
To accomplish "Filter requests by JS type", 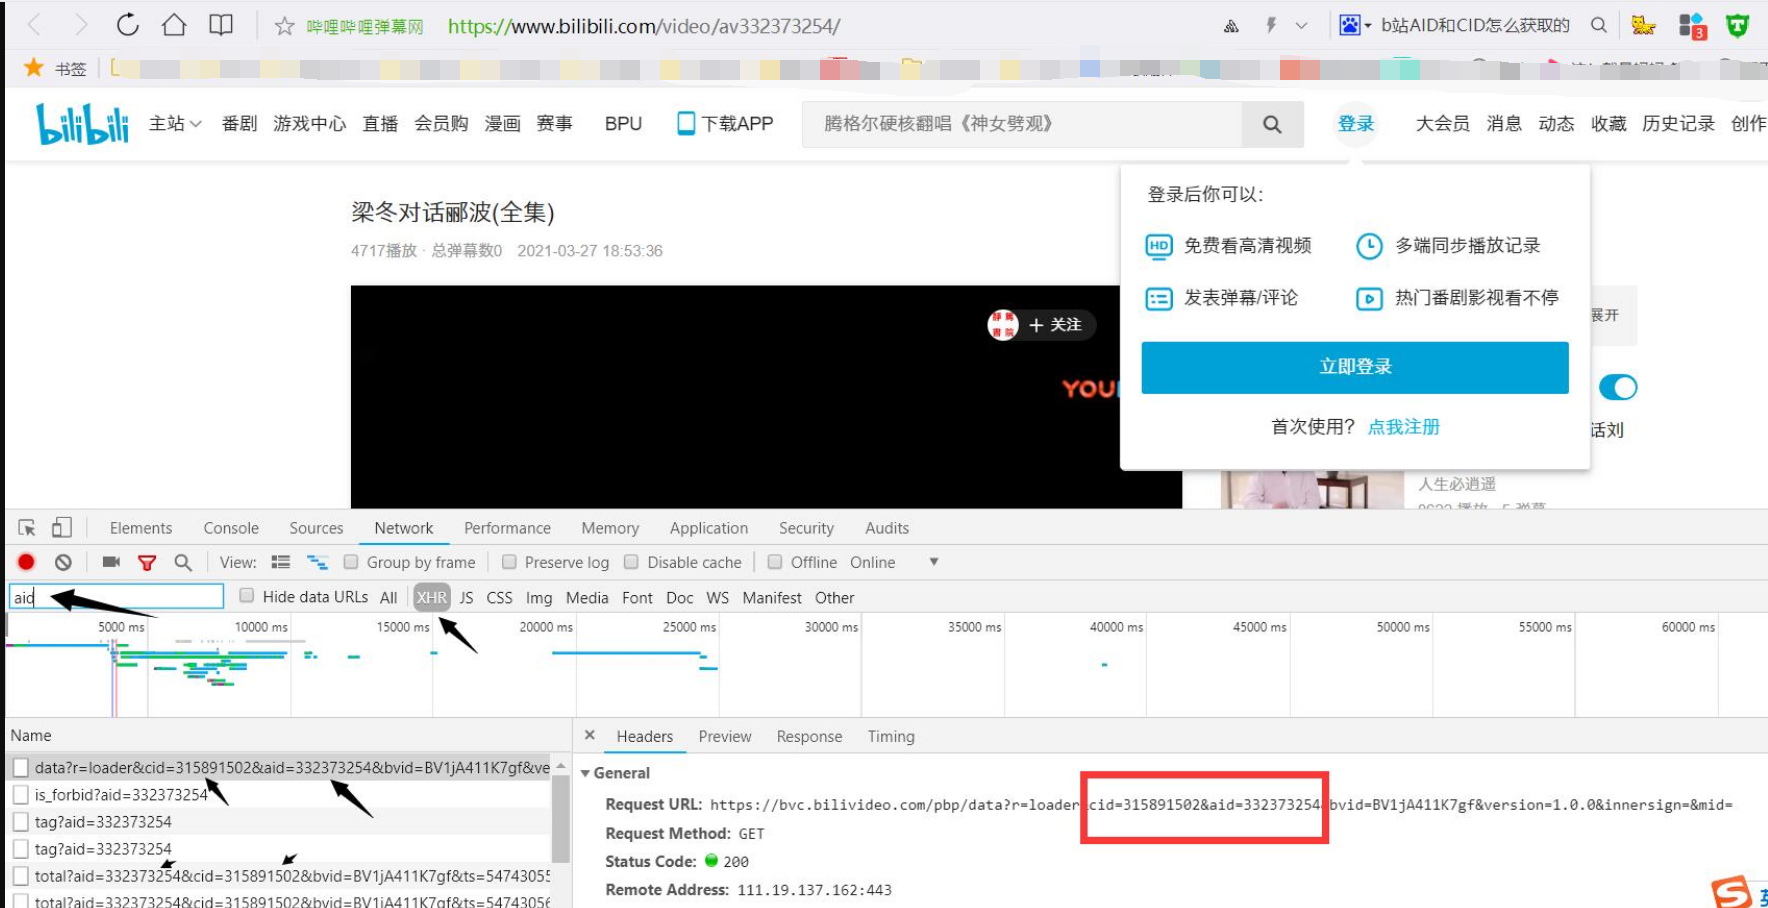I will (466, 597).
